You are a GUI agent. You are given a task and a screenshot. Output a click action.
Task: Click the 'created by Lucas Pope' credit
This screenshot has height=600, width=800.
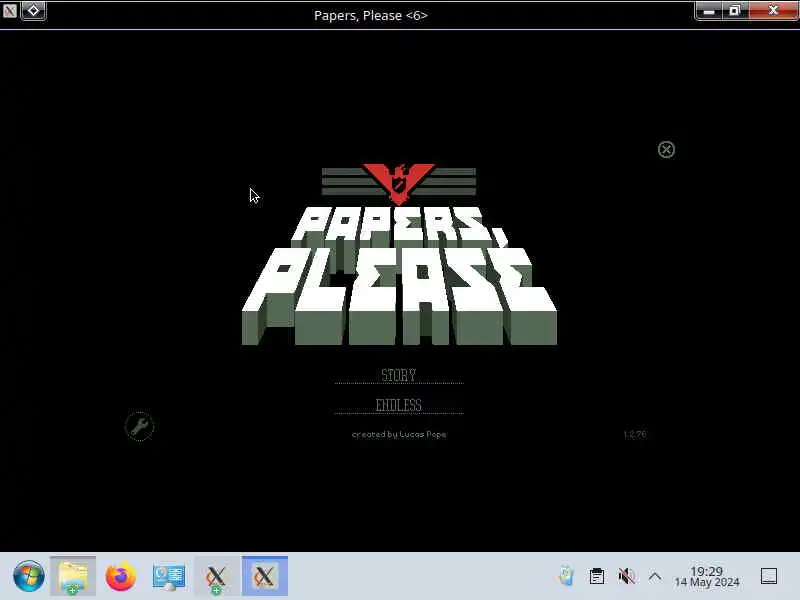[x=399, y=435]
